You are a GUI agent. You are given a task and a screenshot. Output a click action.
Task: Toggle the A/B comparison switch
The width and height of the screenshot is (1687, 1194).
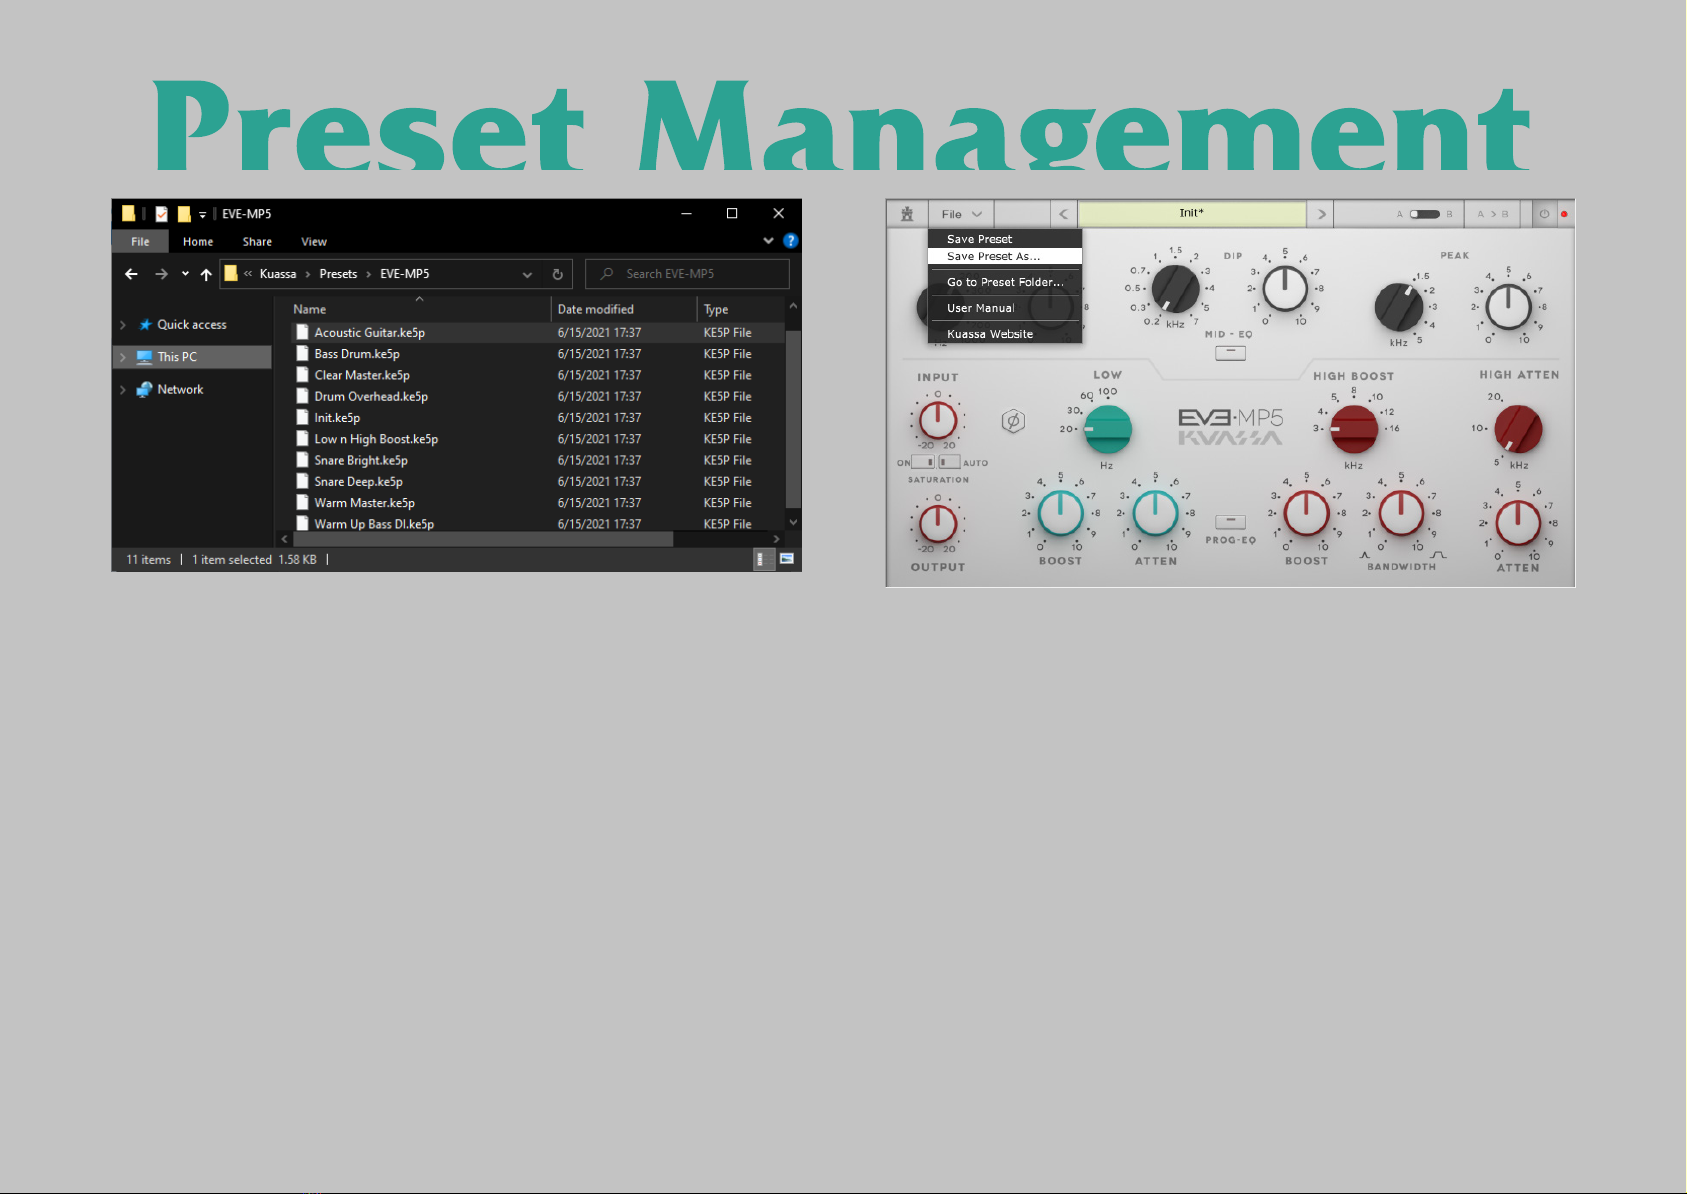click(1424, 214)
